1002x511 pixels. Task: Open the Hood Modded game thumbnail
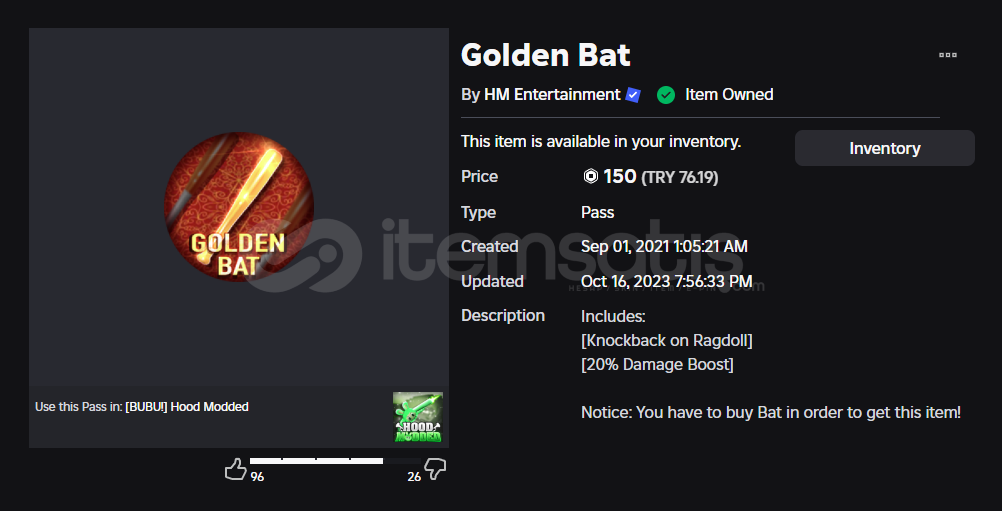[x=418, y=418]
